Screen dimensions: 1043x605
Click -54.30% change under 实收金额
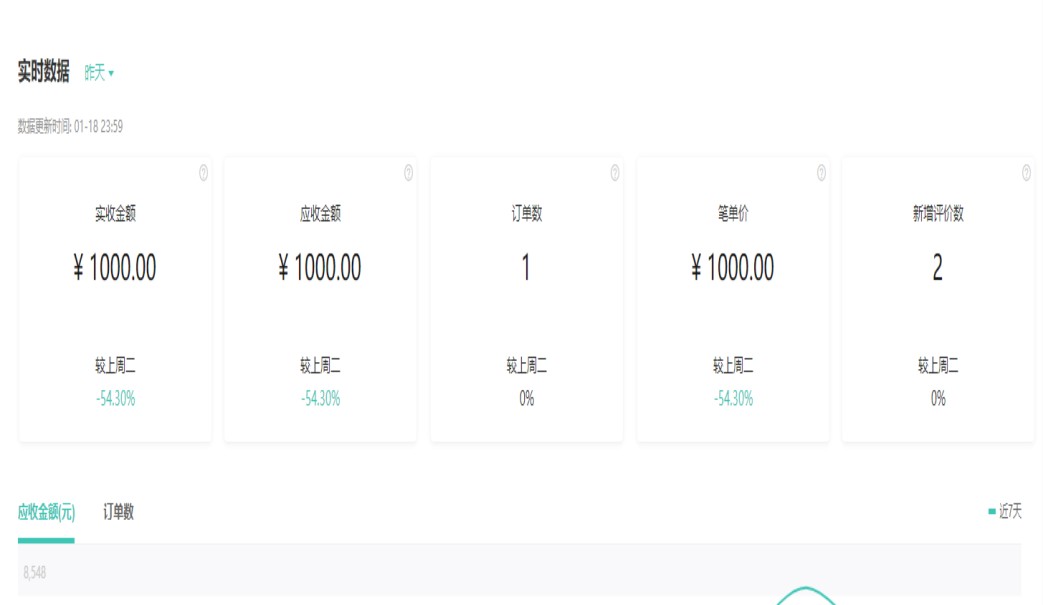pos(115,399)
